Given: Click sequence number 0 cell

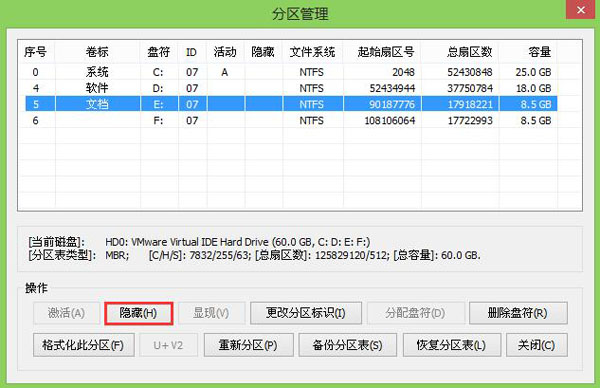Looking at the screenshot, I should coord(36,72).
